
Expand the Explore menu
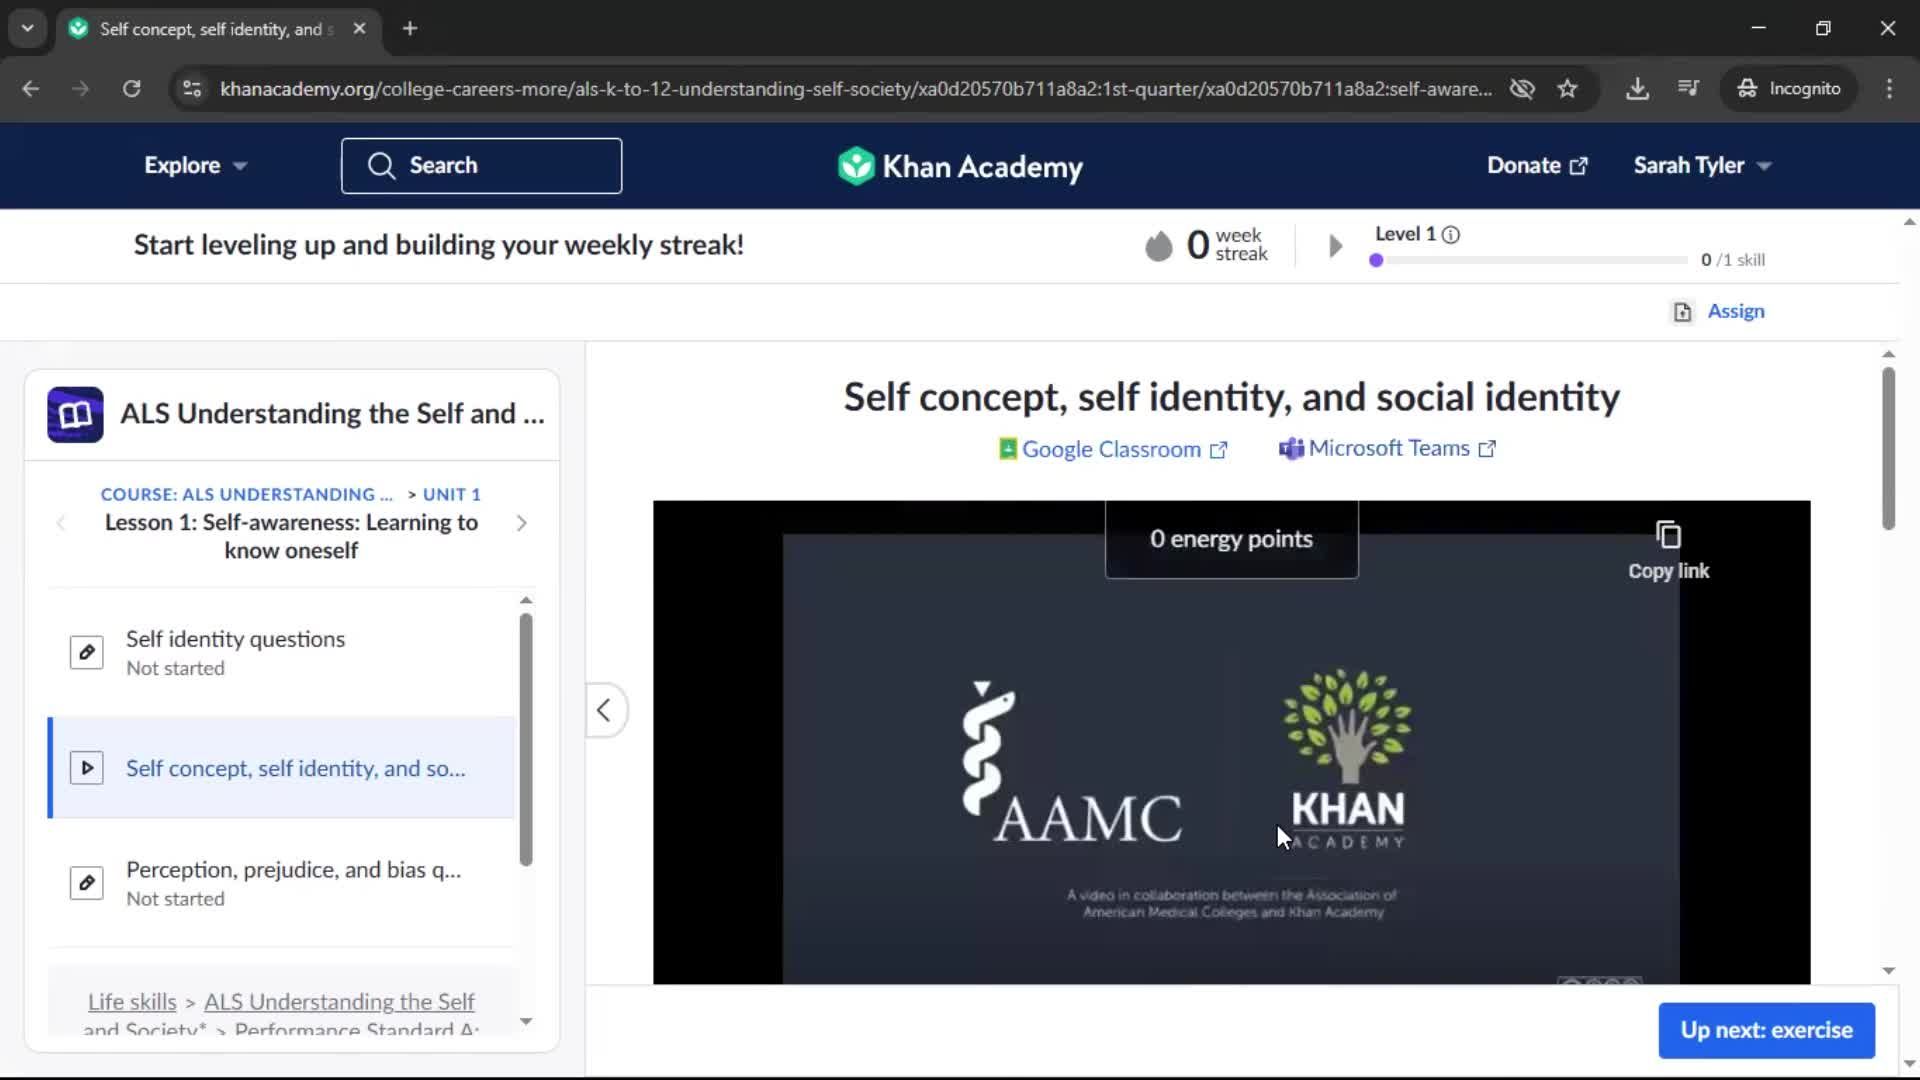[x=195, y=165]
